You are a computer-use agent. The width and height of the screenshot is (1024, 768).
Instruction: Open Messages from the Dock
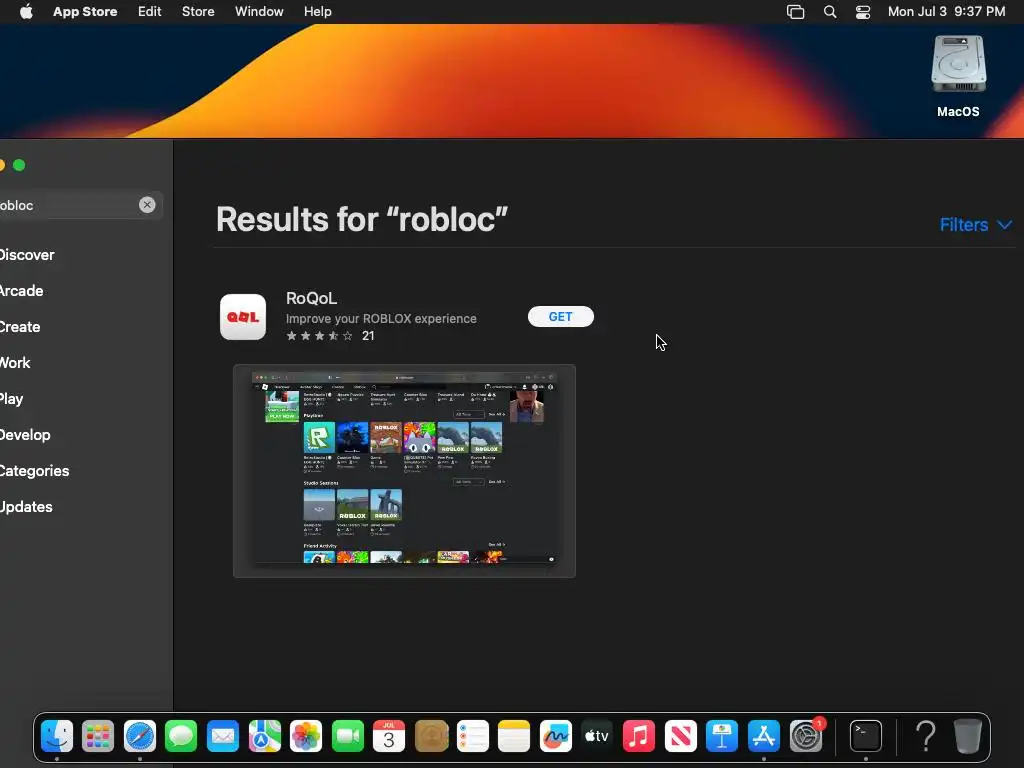point(181,736)
